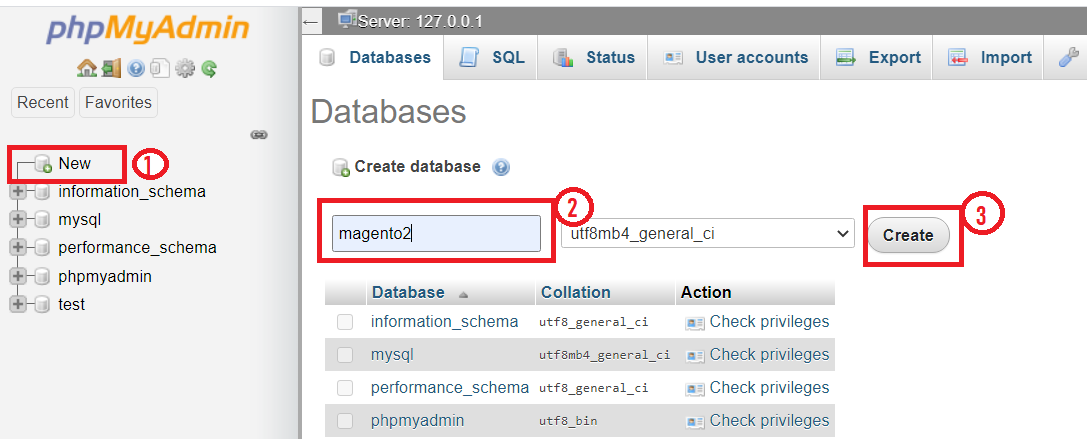The height and width of the screenshot is (441, 1090).
Task: Click privileges icon in information_schema row
Action: click(x=695, y=323)
